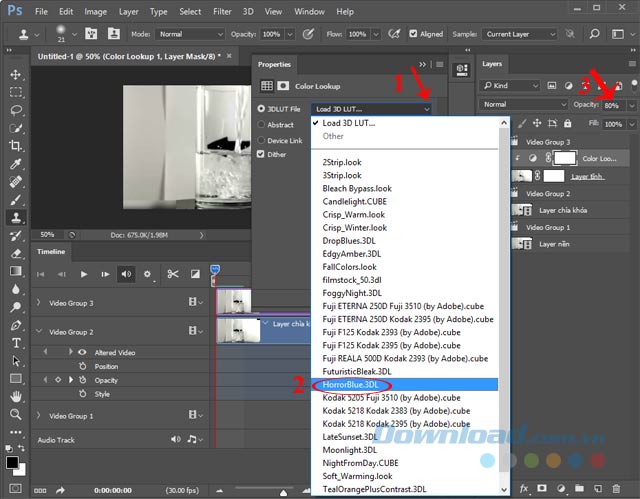The height and width of the screenshot is (499, 640).
Task: Select the Device Link radio option
Action: pyautogui.click(x=262, y=140)
